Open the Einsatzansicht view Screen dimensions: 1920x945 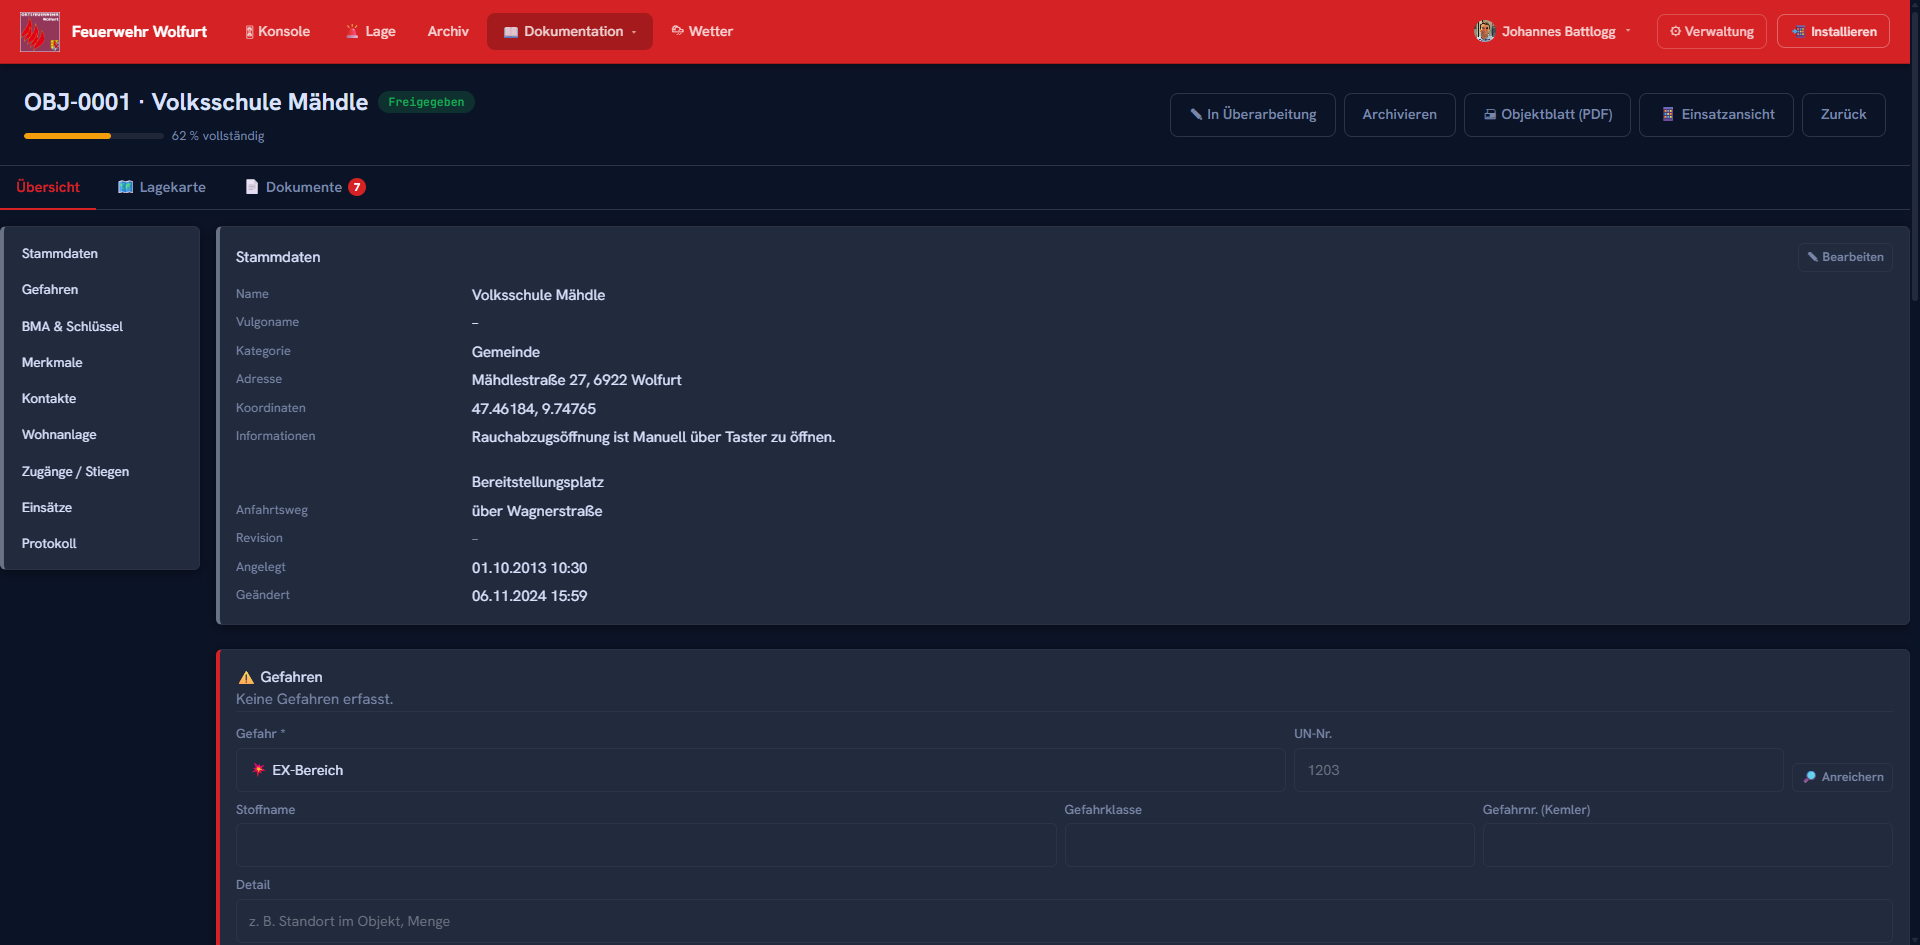(1716, 115)
